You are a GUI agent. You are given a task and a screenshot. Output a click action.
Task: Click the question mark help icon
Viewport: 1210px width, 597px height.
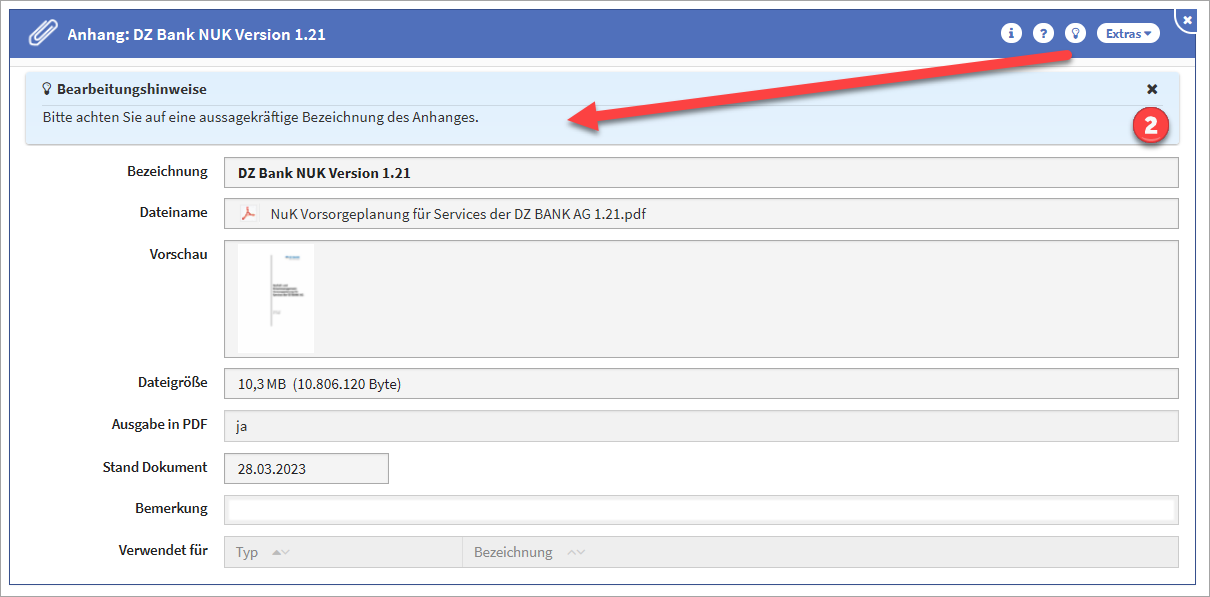click(1043, 33)
